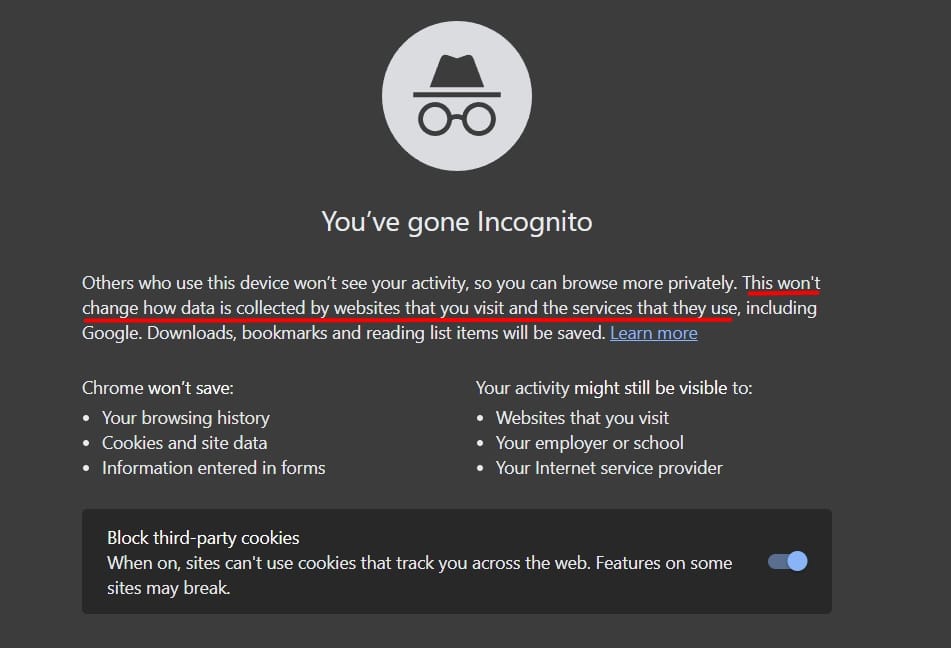Click the blue toggle switch knob
Screen dimensions: 951x648
796,561
